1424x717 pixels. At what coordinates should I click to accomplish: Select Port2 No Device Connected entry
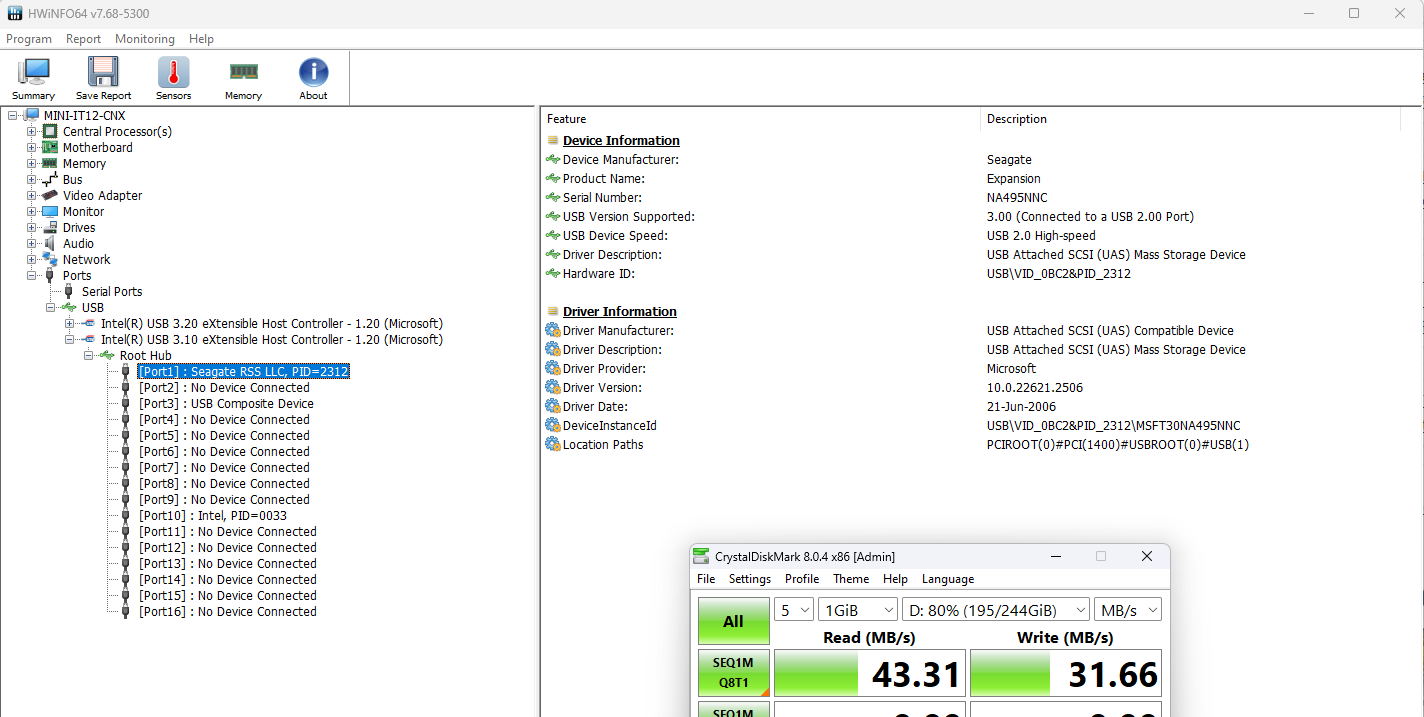click(x=224, y=387)
